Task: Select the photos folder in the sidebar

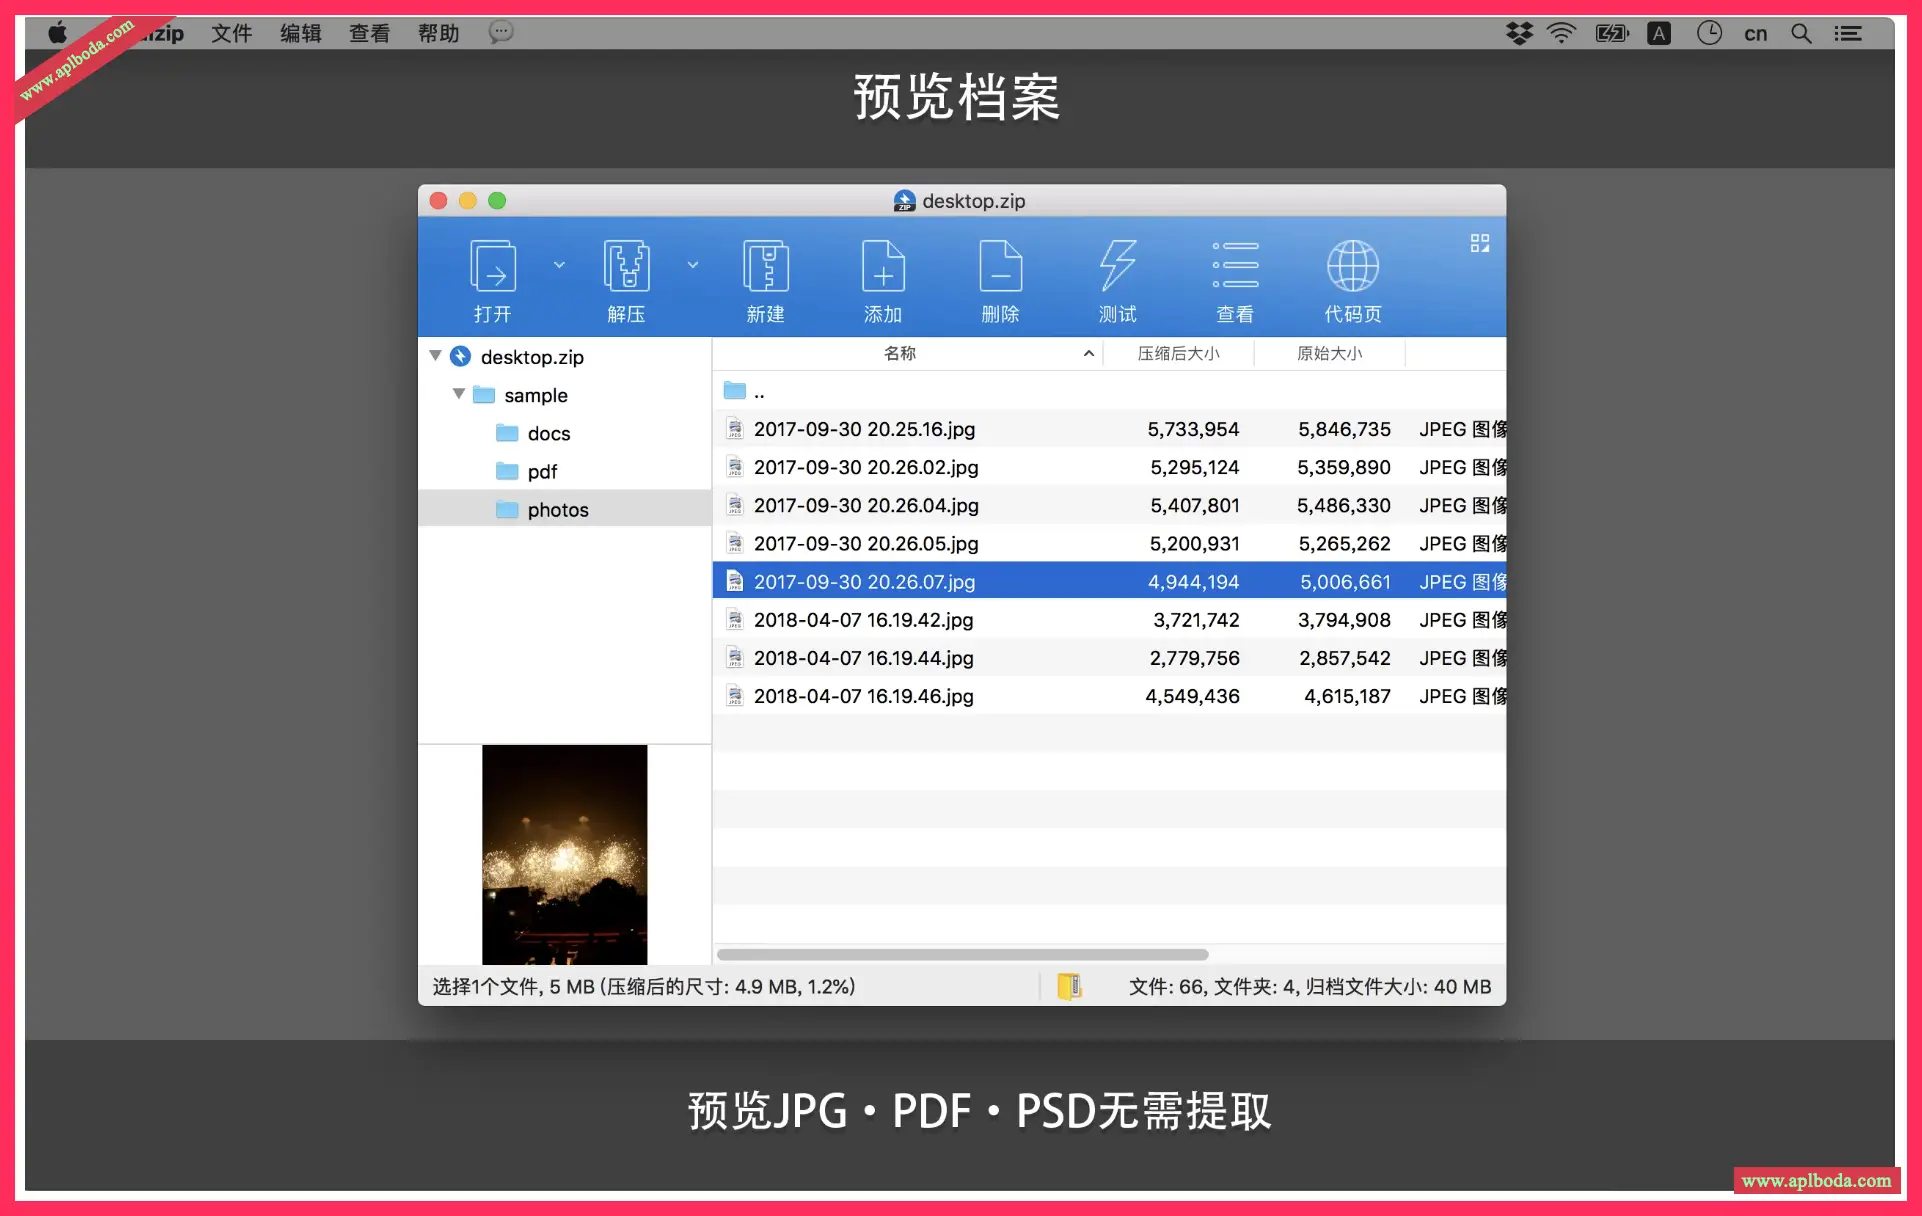Action: (x=558, y=509)
